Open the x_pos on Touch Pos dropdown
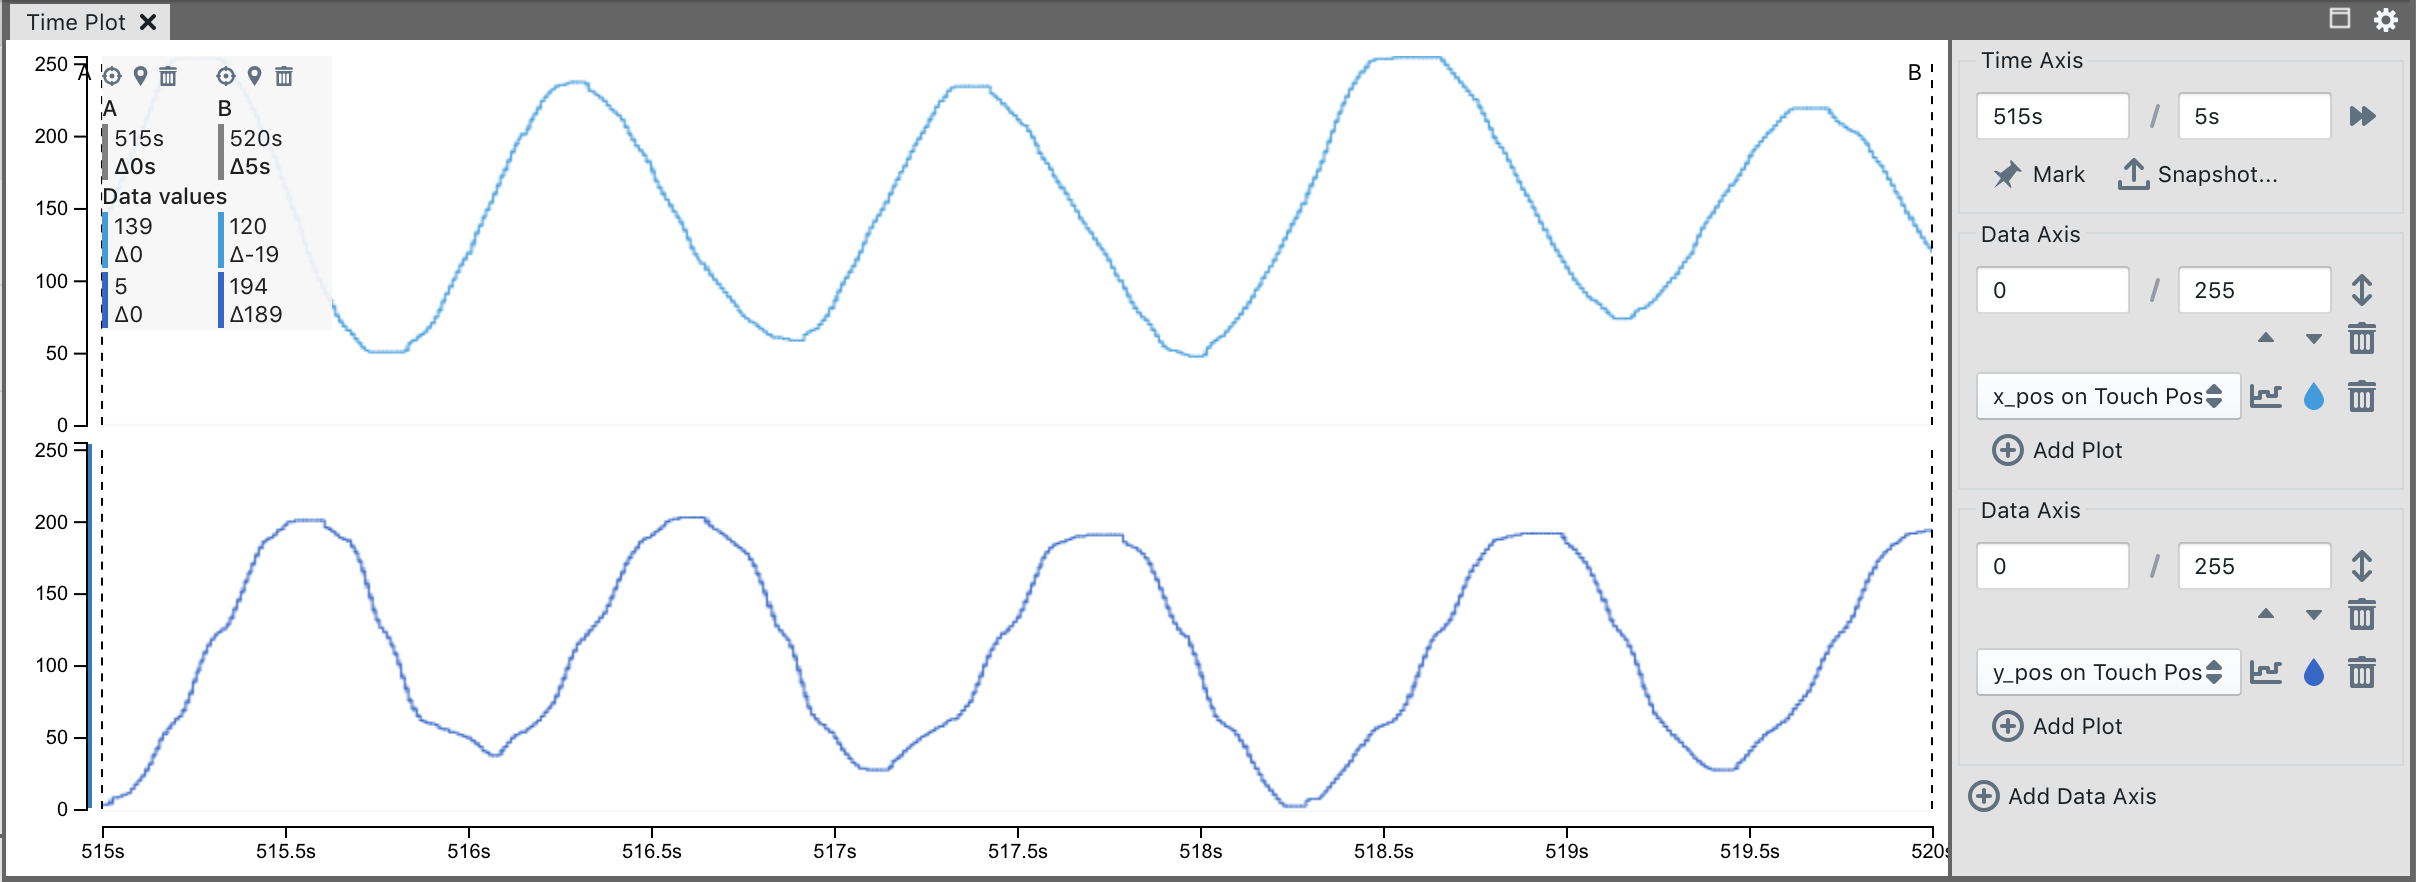Viewport: 2416px width, 882px height. [x=2108, y=397]
